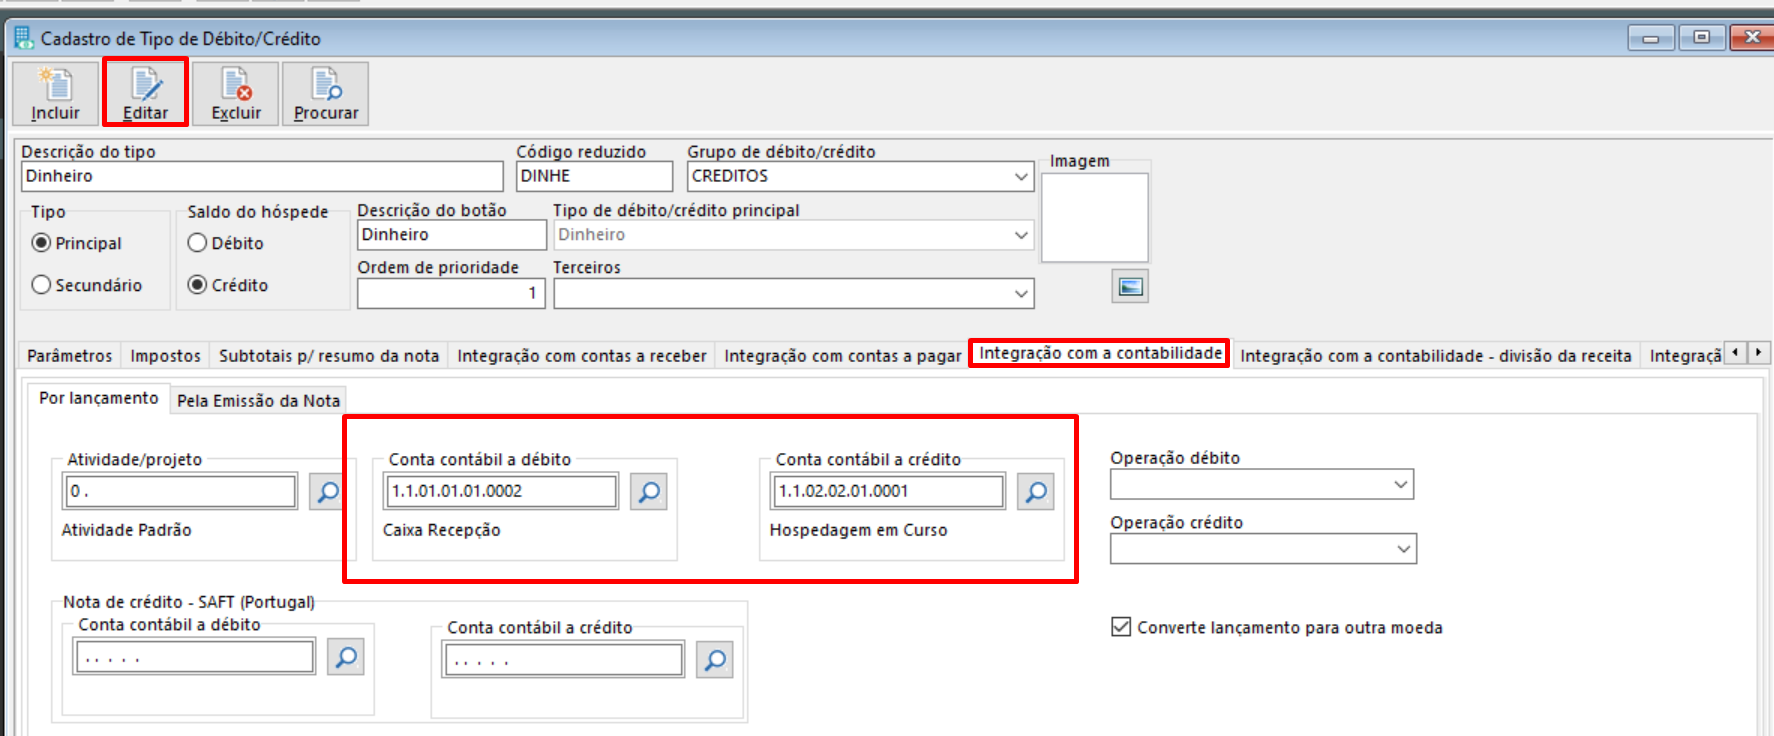Click the Editar toolbar button
The width and height of the screenshot is (1774, 736).
point(145,94)
